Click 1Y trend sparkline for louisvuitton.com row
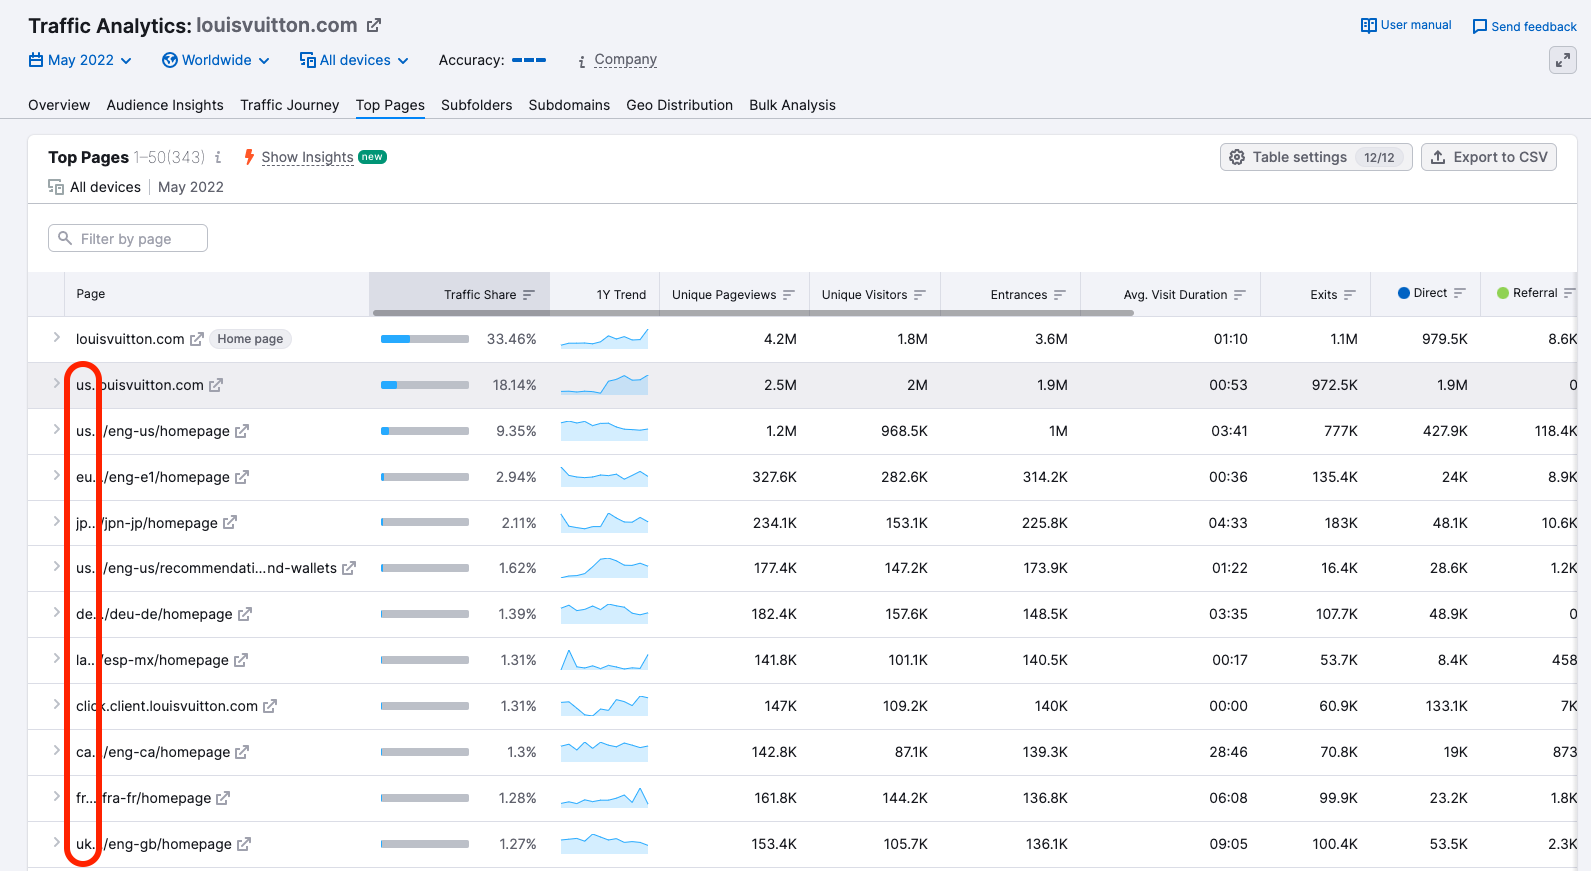1591x871 pixels. pyautogui.click(x=604, y=339)
